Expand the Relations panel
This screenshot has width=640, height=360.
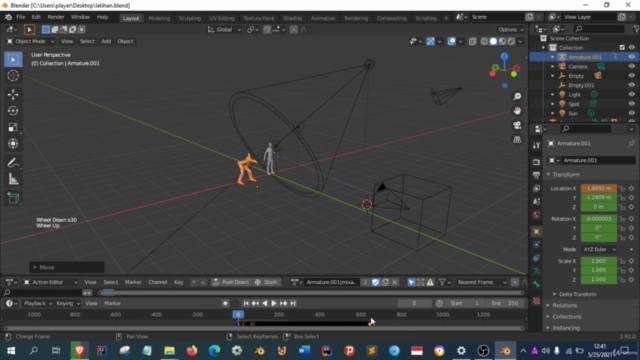click(x=564, y=305)
